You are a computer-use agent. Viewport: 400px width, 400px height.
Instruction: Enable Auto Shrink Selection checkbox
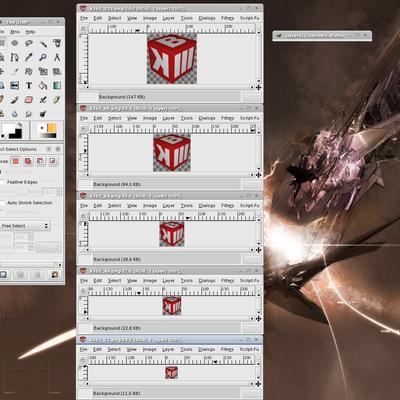click(x=3, y=203)
